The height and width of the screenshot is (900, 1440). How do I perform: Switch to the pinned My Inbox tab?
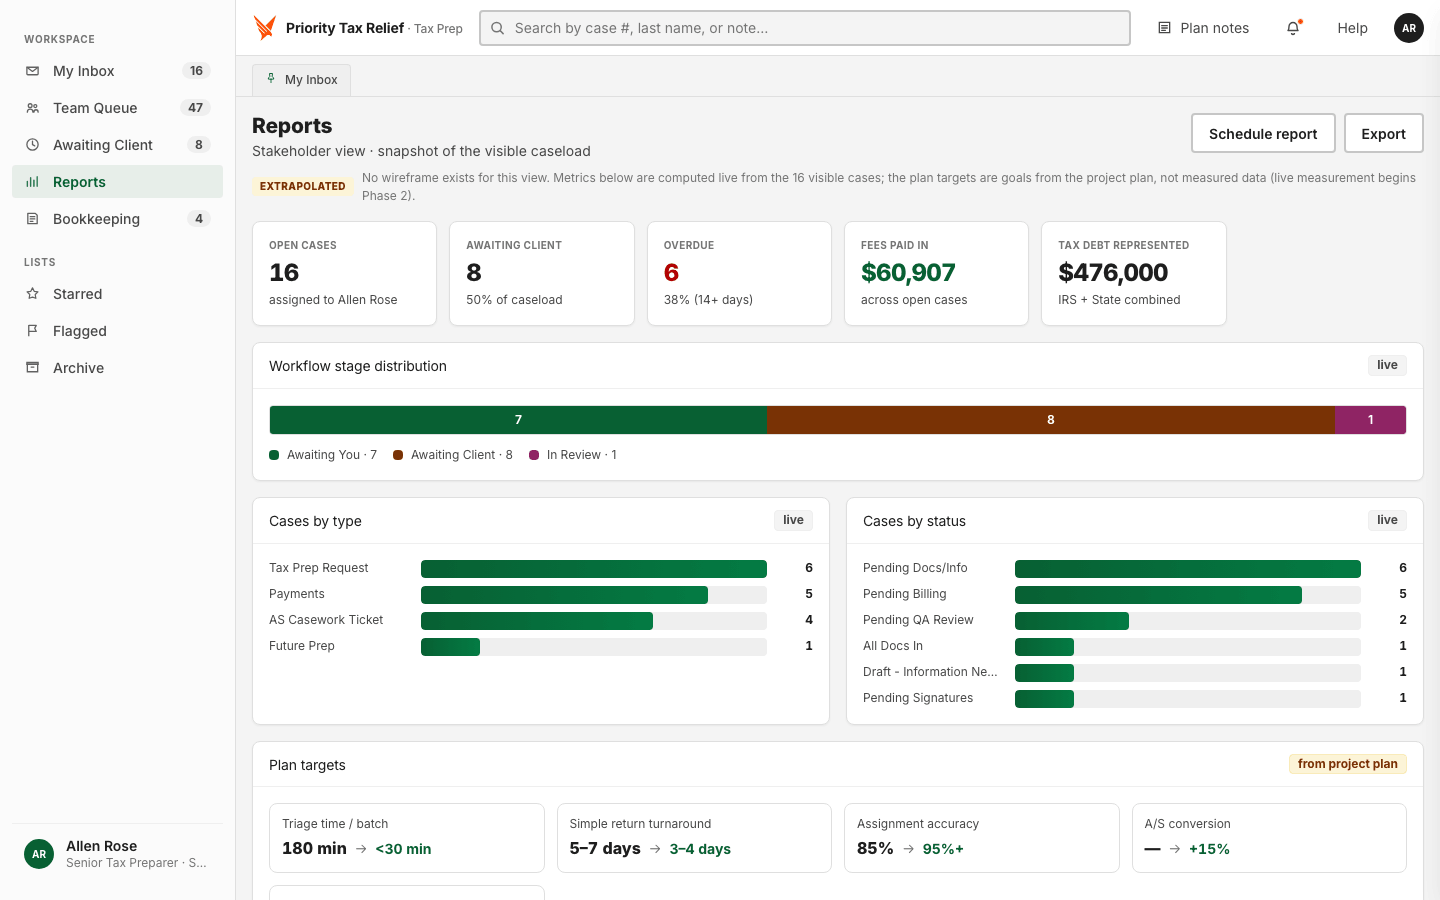(x=301, y=79)
